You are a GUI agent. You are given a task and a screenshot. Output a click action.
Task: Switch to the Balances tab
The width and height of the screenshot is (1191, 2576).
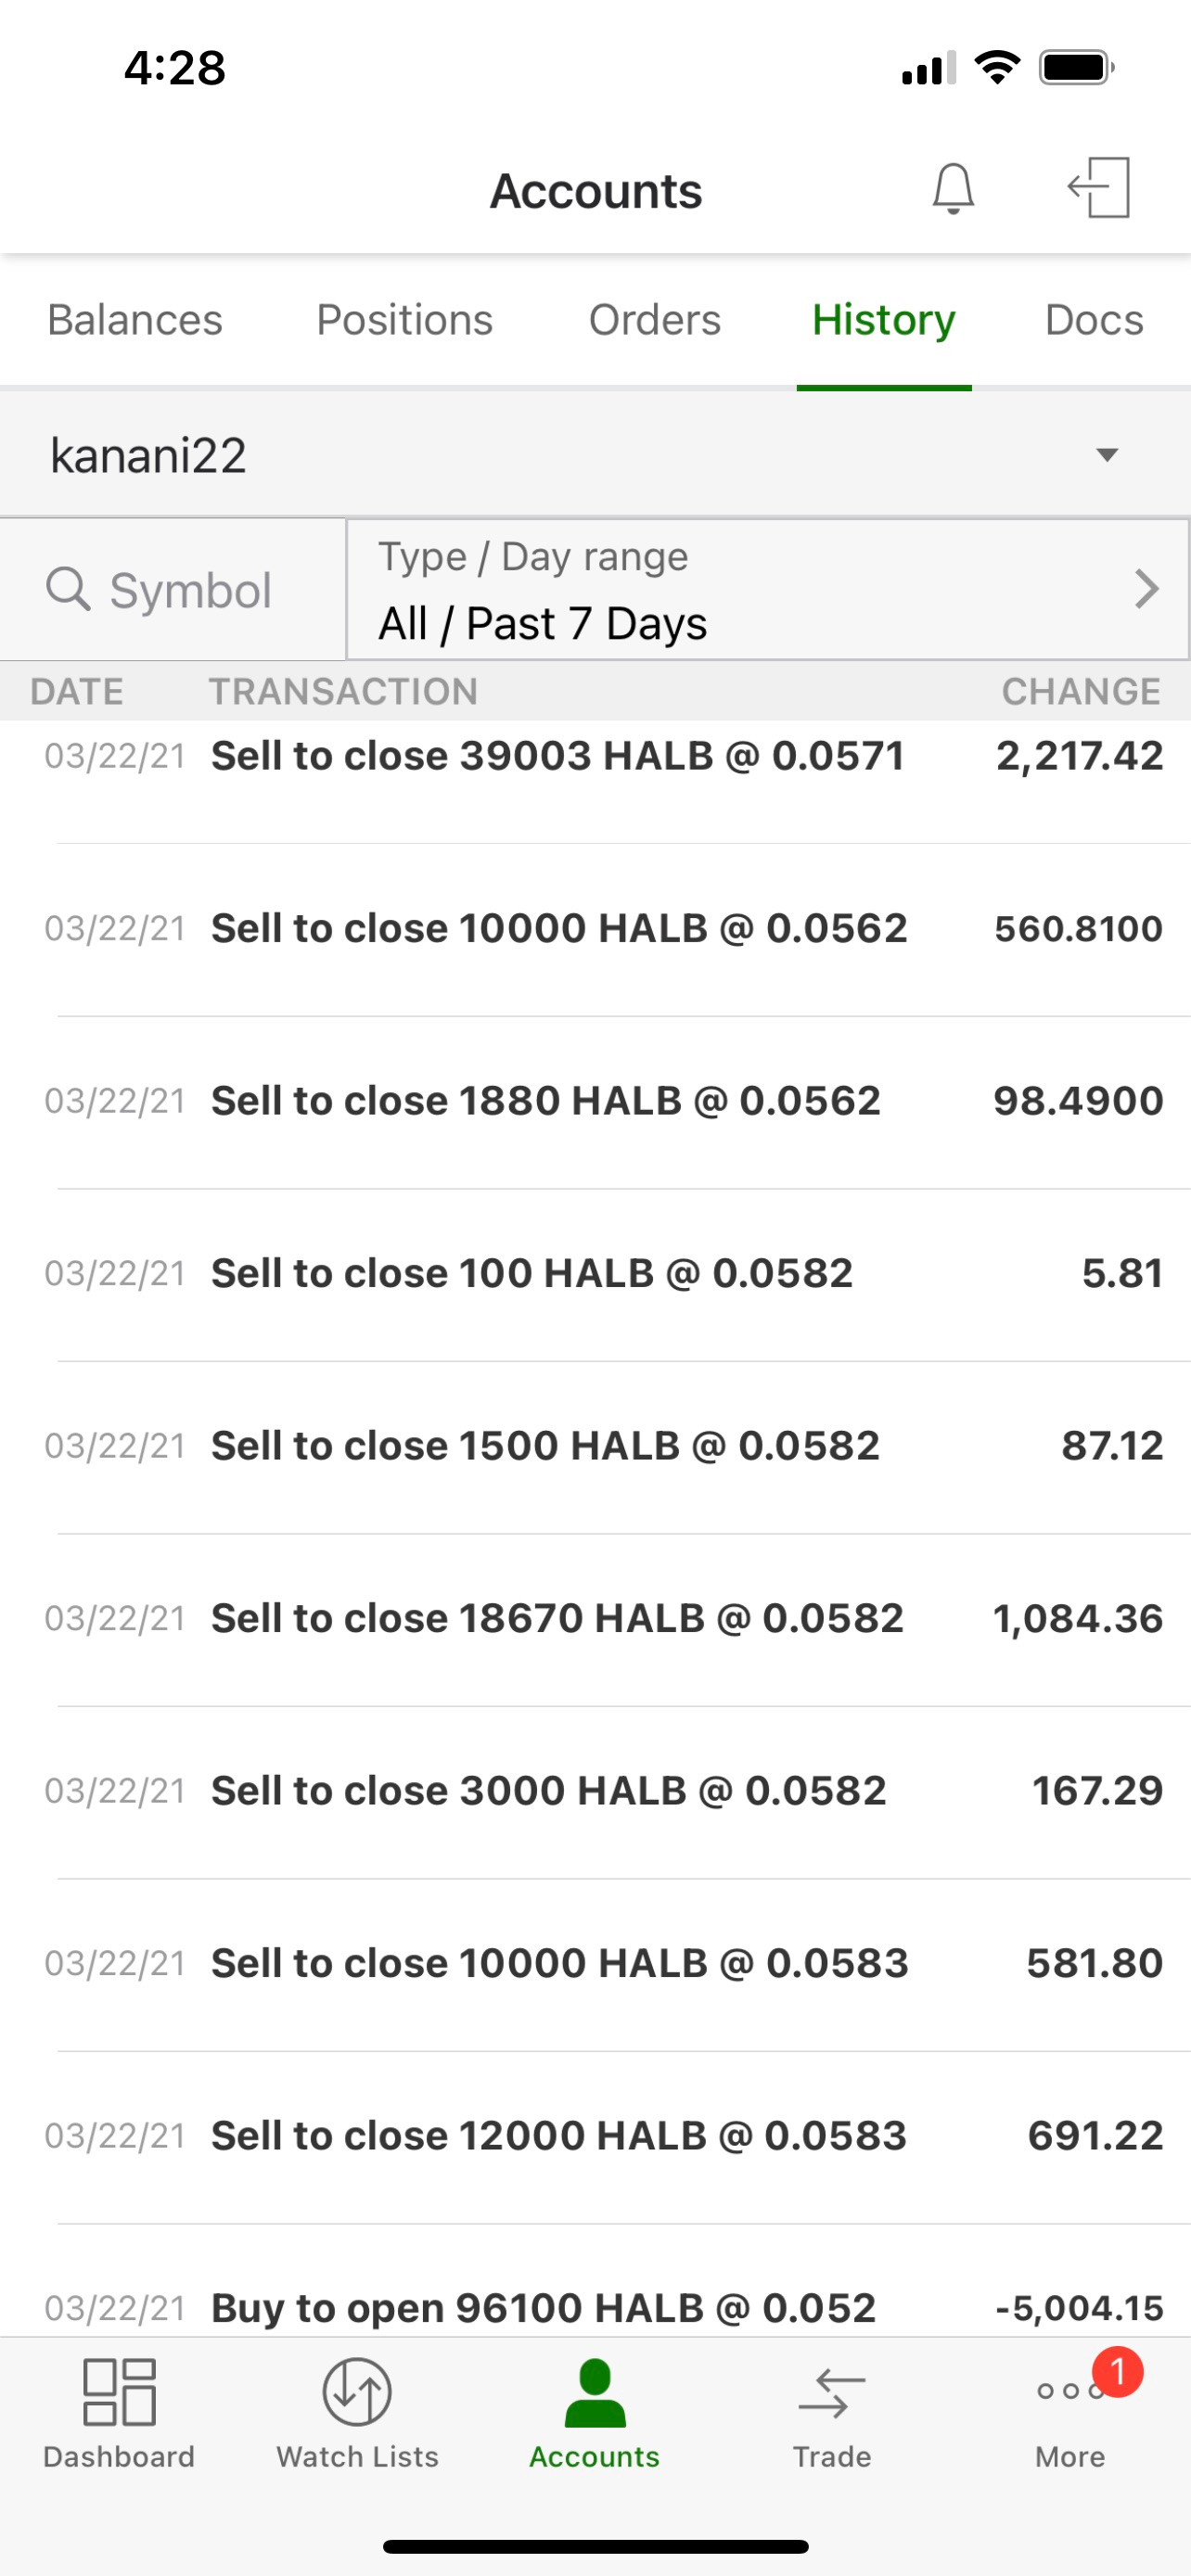(135, 320)
